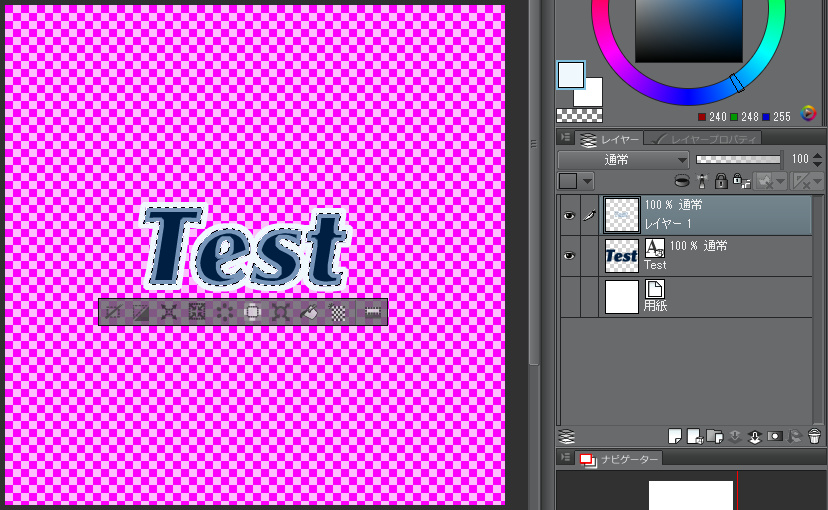
Task: Toggle Lock layer padlock
Action: [721, 181]
